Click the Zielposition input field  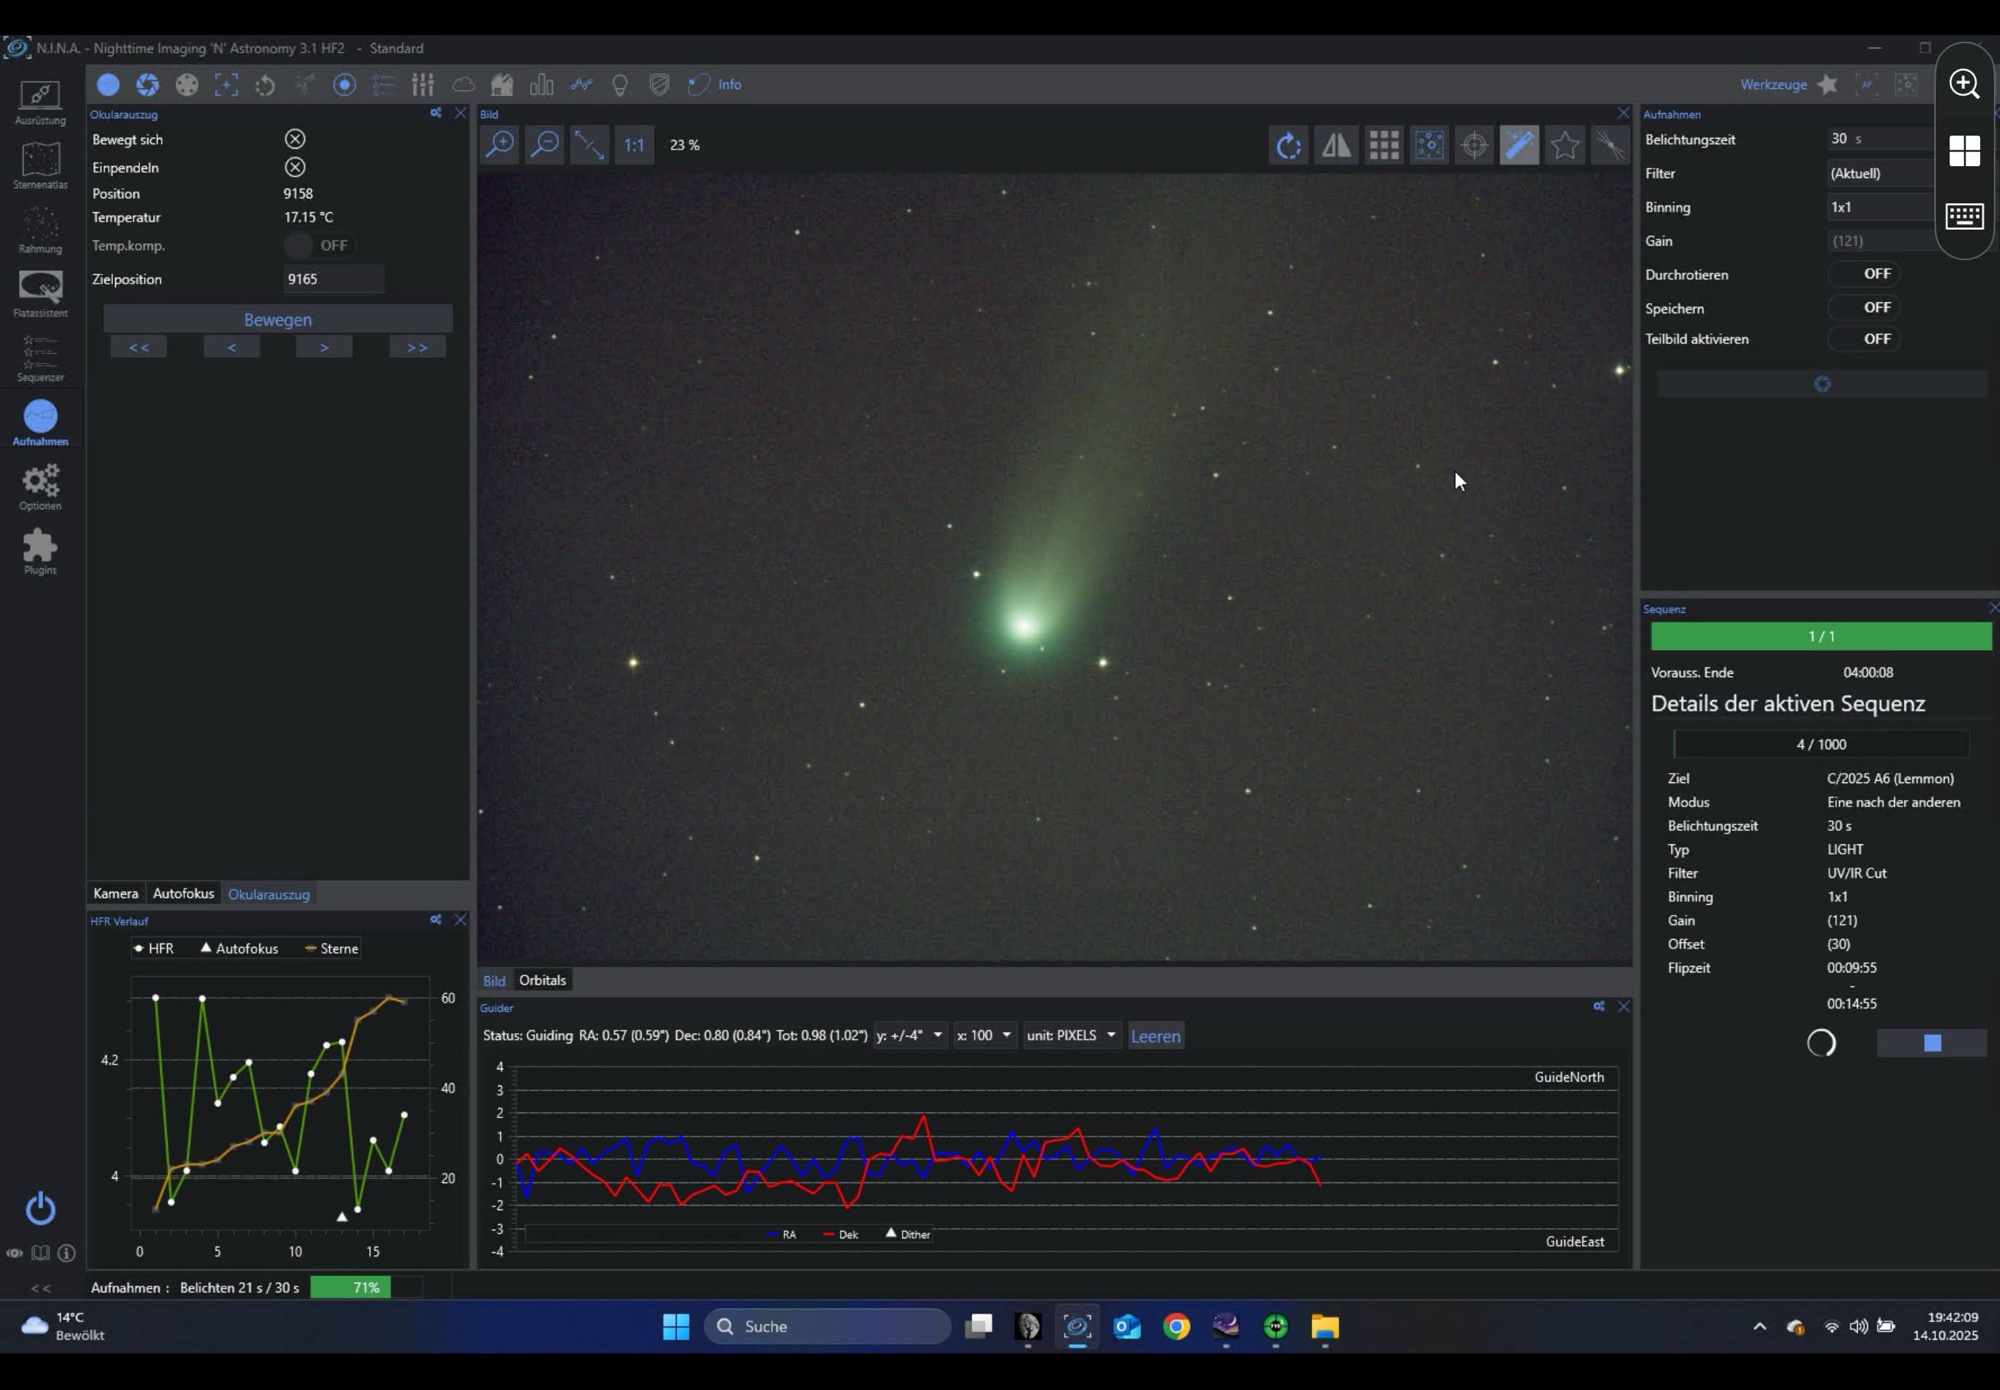pyautogui.click(x=332, y=279)
